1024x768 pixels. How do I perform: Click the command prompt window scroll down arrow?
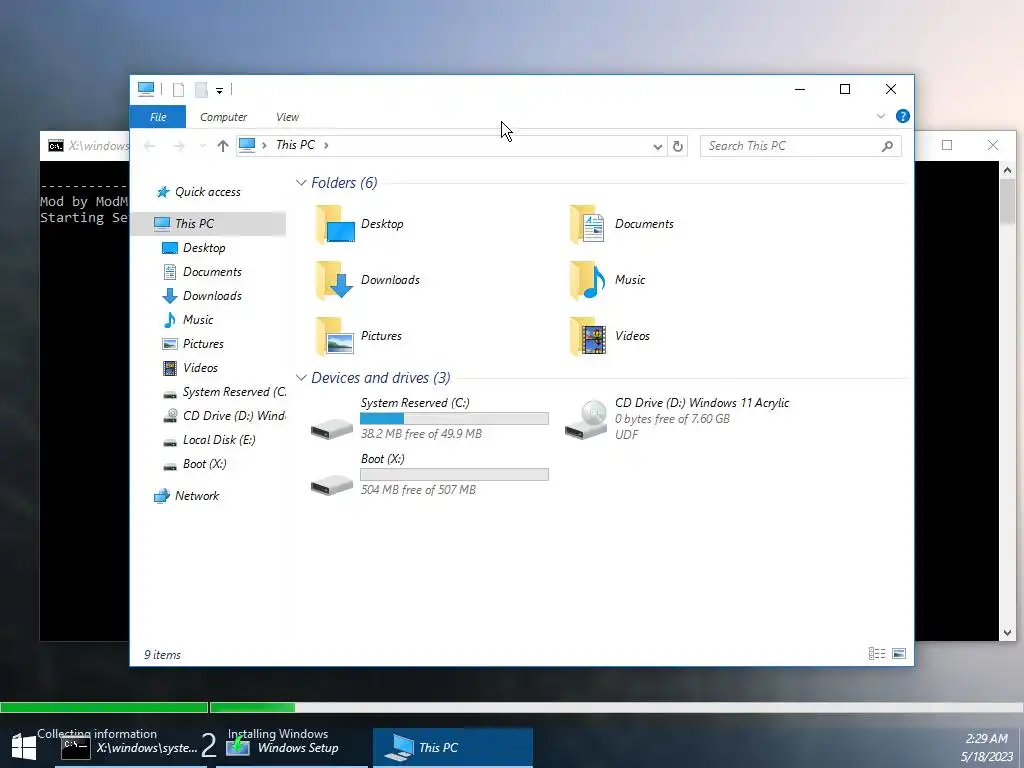click(1007, 633)
